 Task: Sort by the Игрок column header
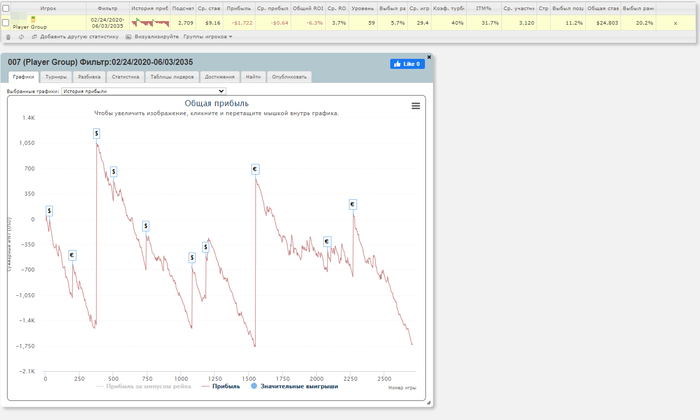click(x=48, y=8)
